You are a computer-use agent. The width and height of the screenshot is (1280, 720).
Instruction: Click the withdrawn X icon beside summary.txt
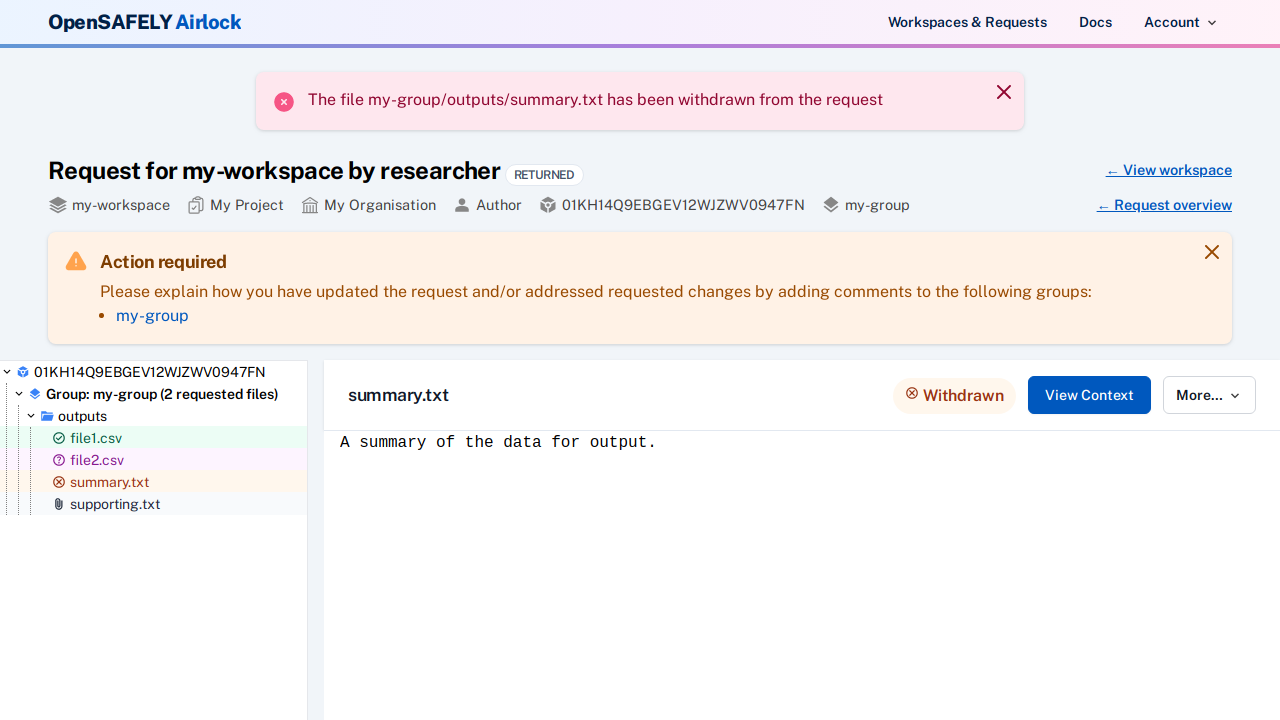click(x=59, y=482)
